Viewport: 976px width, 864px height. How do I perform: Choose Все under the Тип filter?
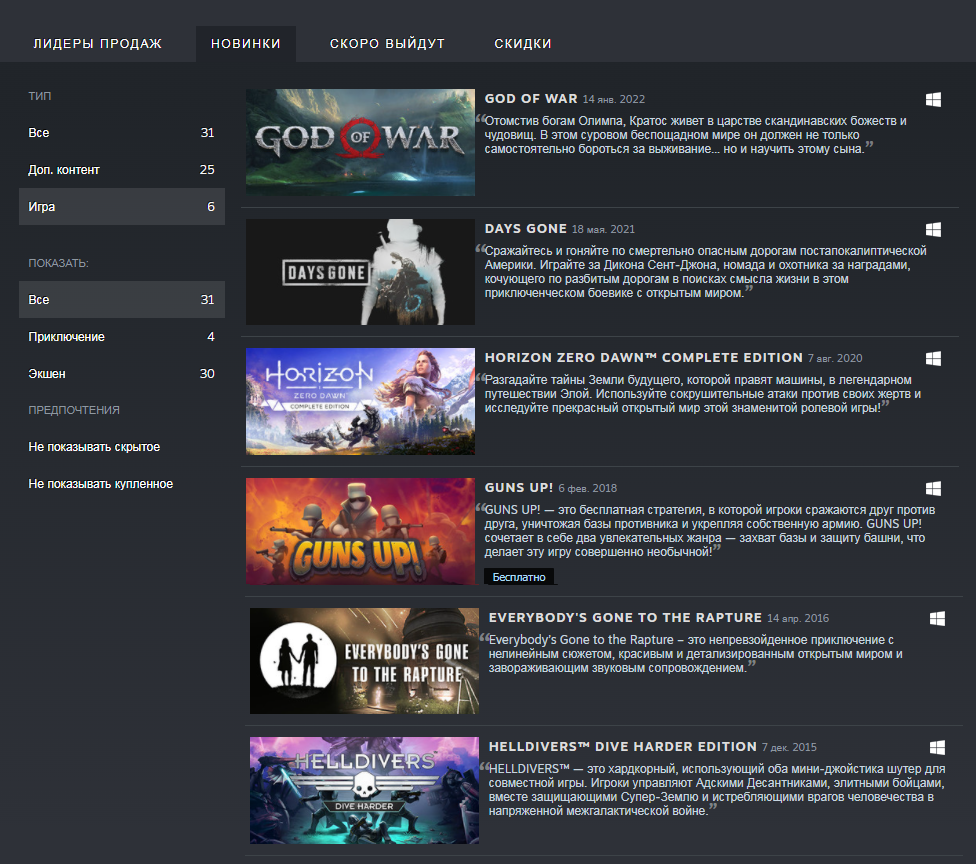(121, 133)
